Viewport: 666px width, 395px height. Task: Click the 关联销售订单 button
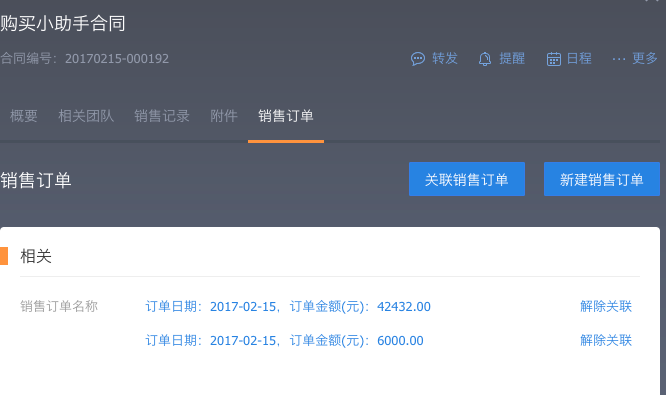point(467,179)
